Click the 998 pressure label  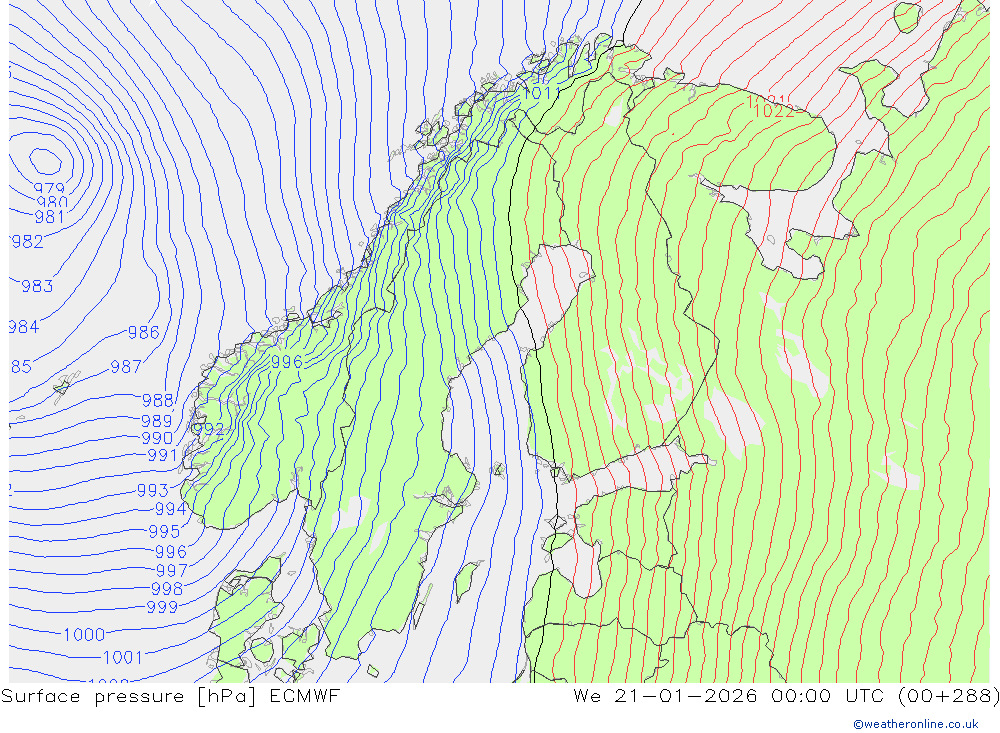tap(167, 588)
